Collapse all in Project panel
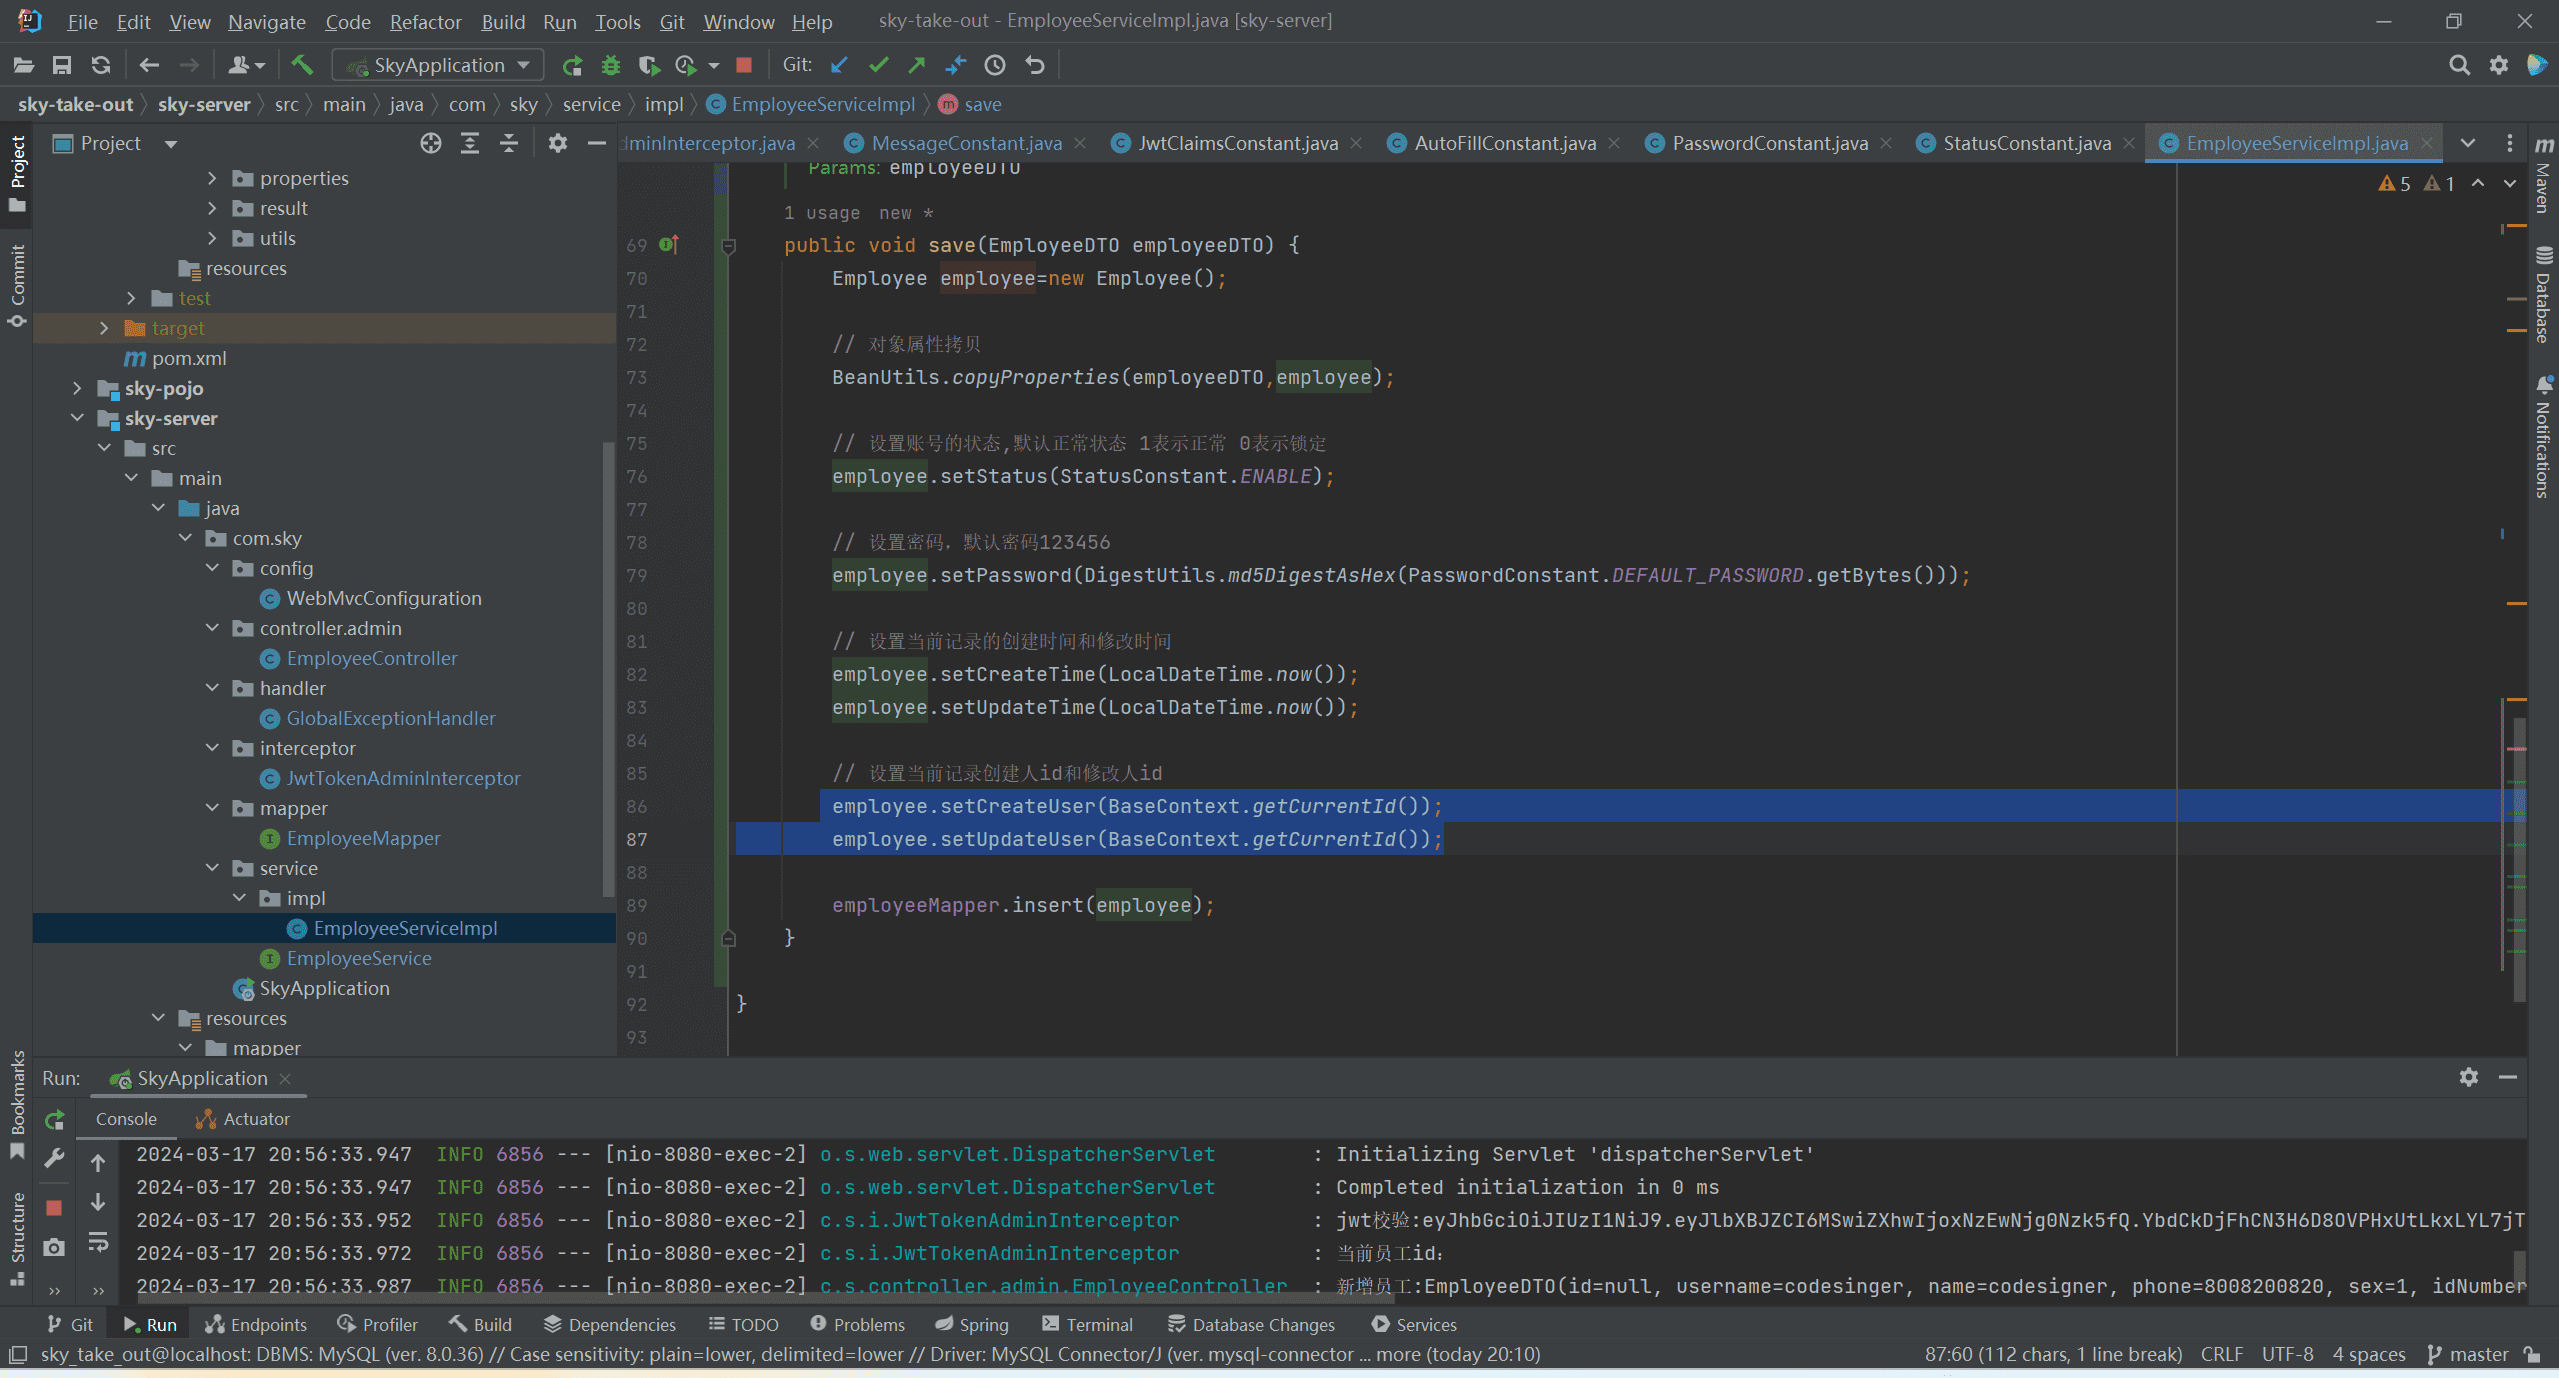This screenshot has height=1378, width=2559. pyautogui.click(x=509, y=144)
